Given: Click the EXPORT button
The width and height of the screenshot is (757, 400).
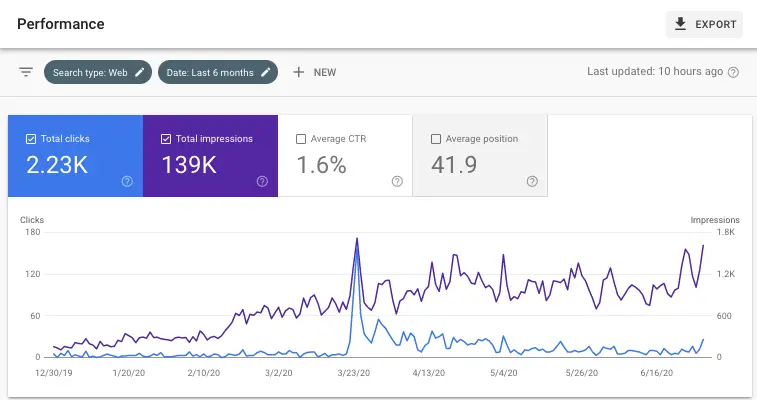Looking at the screenshot, I should coord(704,24).
